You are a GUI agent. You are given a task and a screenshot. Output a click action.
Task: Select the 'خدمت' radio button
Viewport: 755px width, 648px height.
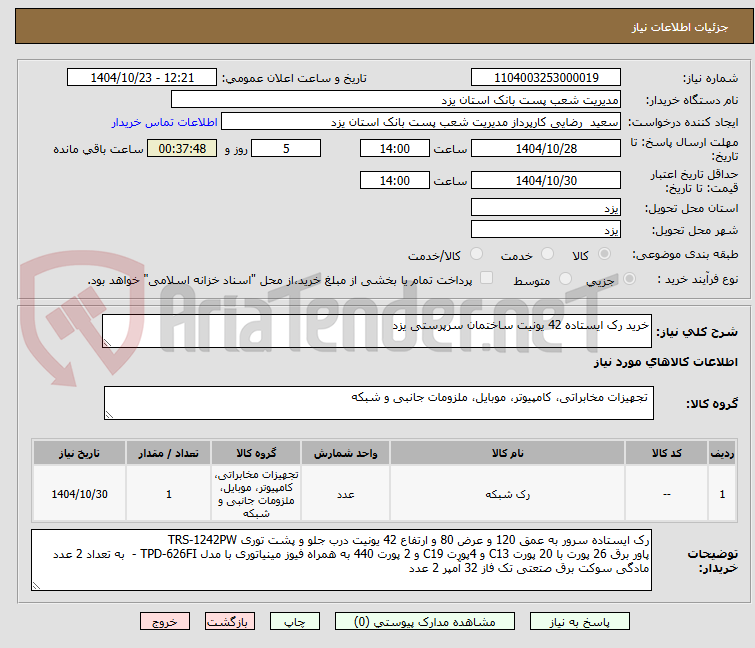(547, 254)
